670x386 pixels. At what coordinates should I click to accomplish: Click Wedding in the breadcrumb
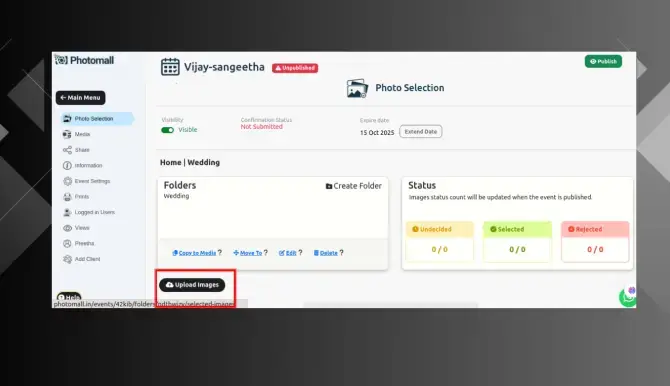(x=203, y=162)
